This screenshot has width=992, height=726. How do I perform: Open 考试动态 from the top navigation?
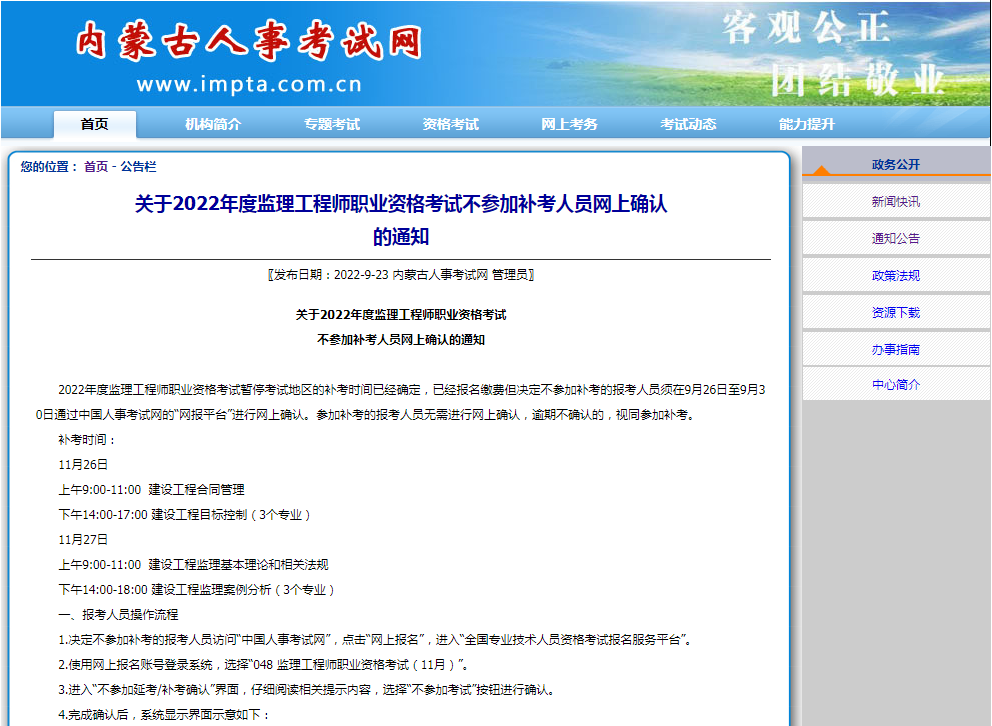688,124
